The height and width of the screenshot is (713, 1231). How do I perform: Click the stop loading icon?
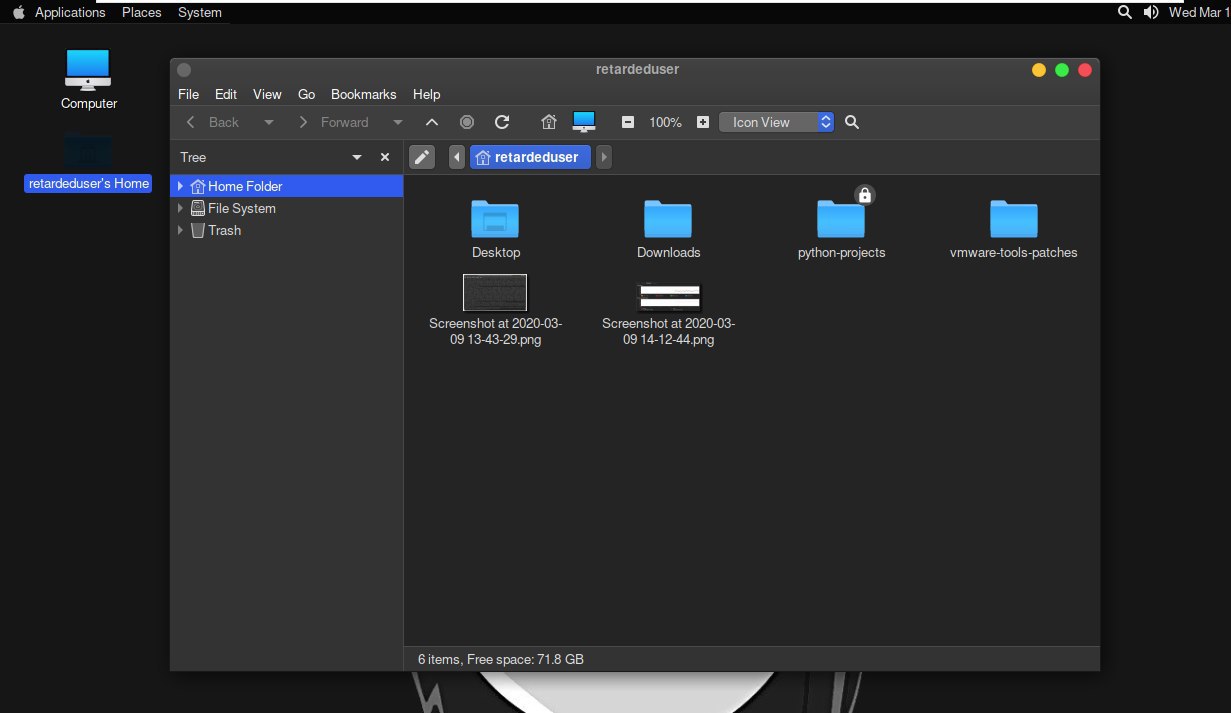click(467, 122)
